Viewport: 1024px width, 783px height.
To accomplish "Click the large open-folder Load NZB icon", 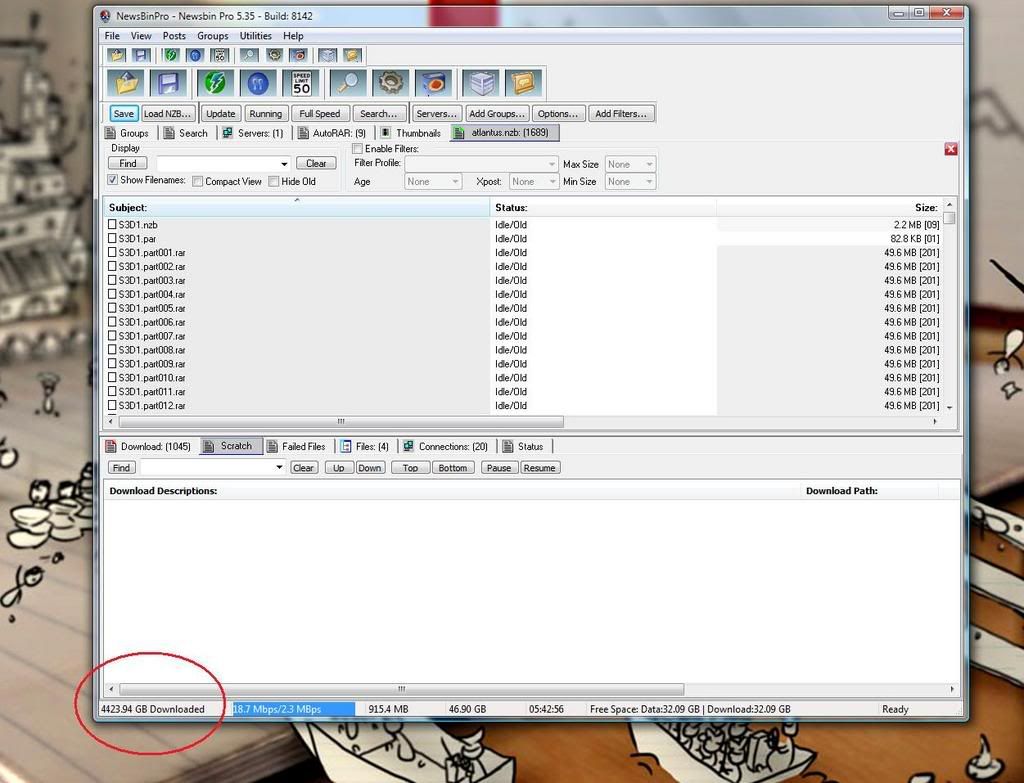I will point(126,84).
